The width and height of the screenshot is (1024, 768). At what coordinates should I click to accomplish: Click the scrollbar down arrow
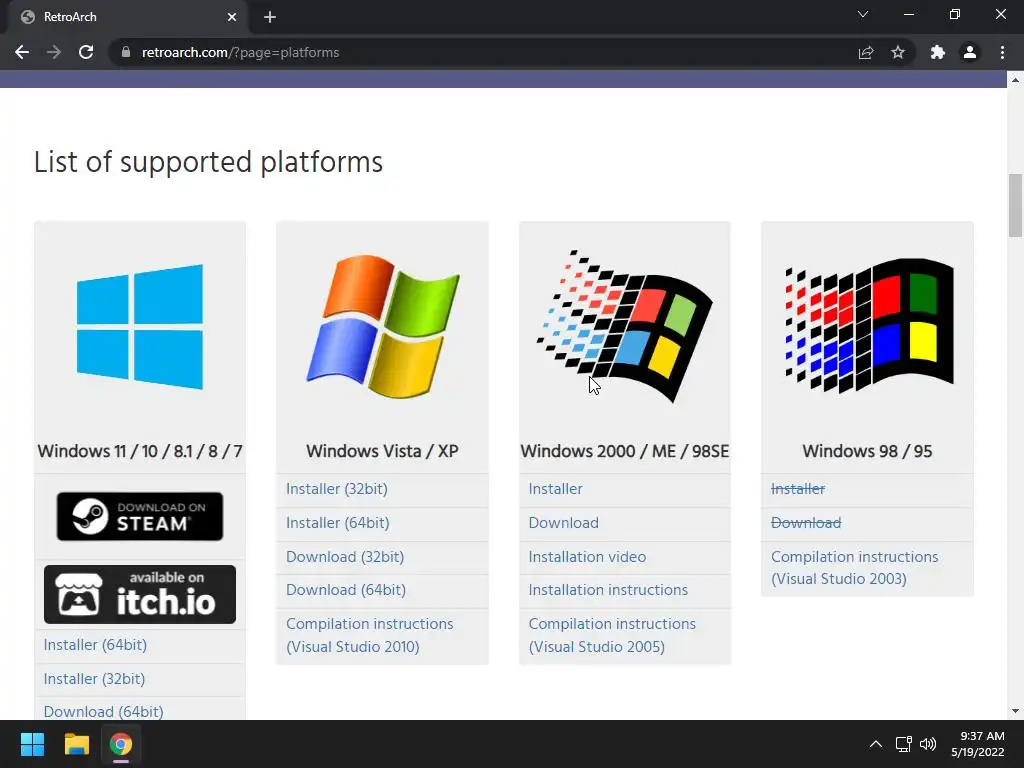(1015, 711)
